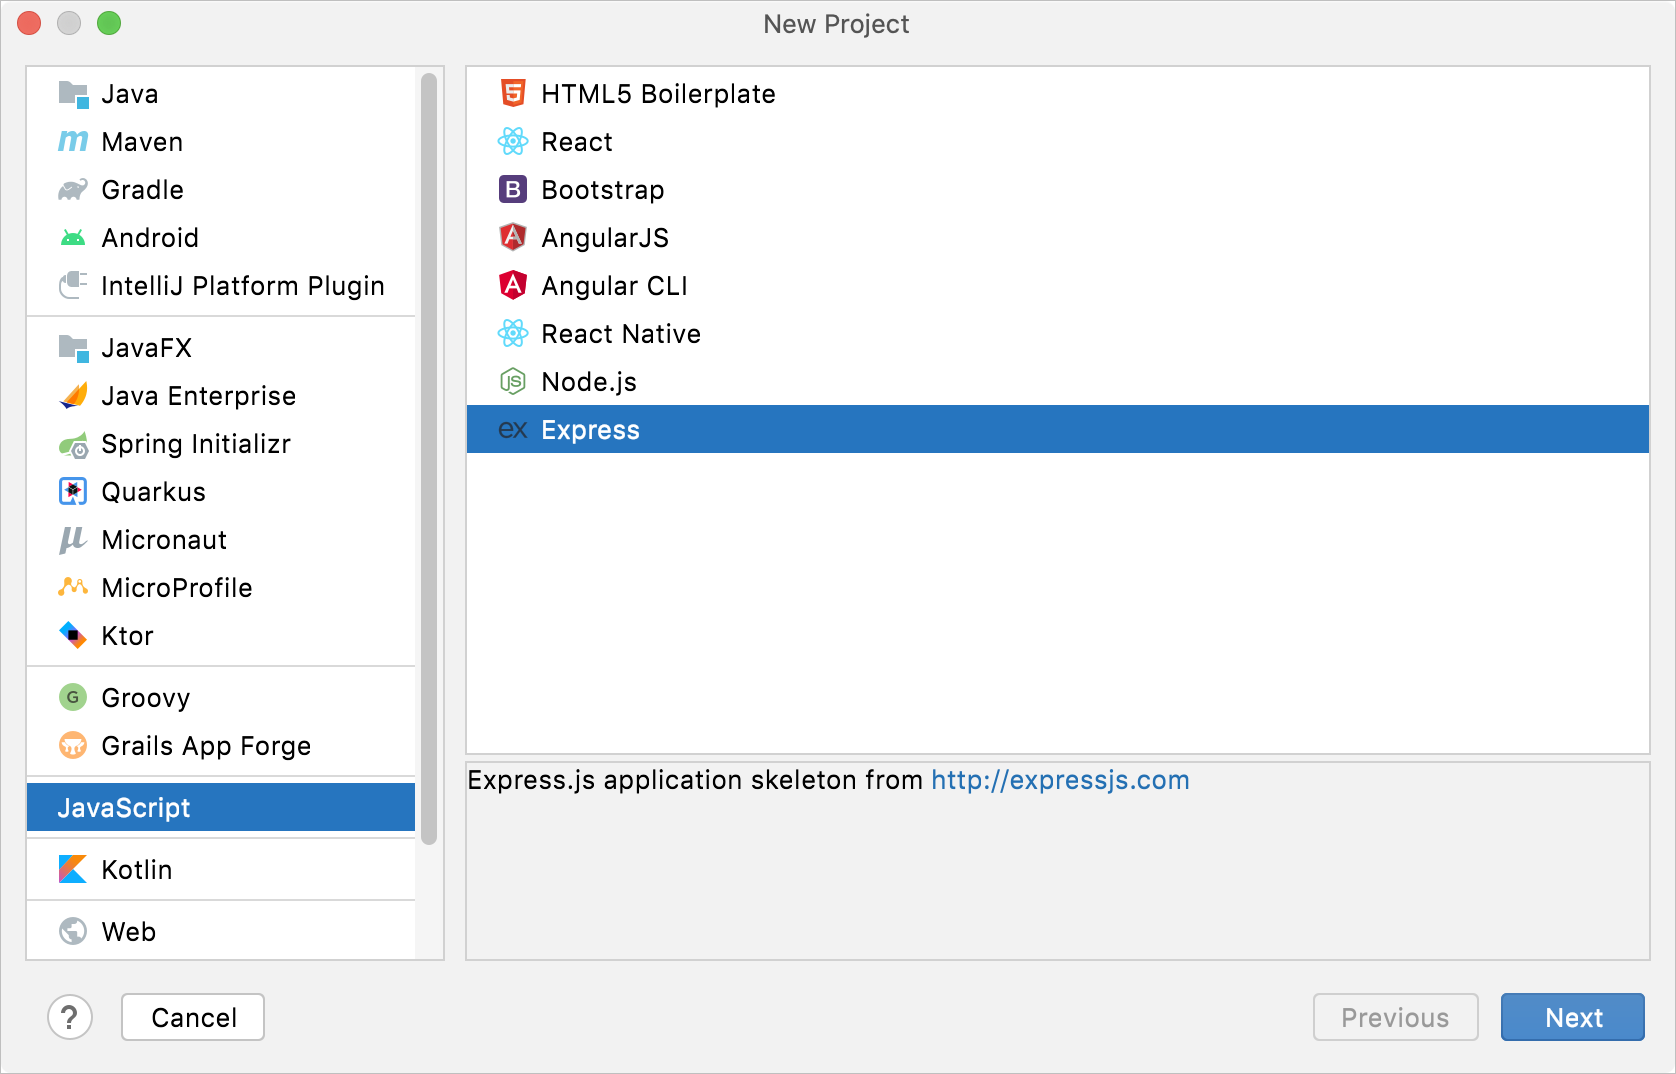1676x1074 pixels.
Task: Click the HTML5 Boilerplate shield icon
Action: 513,94
